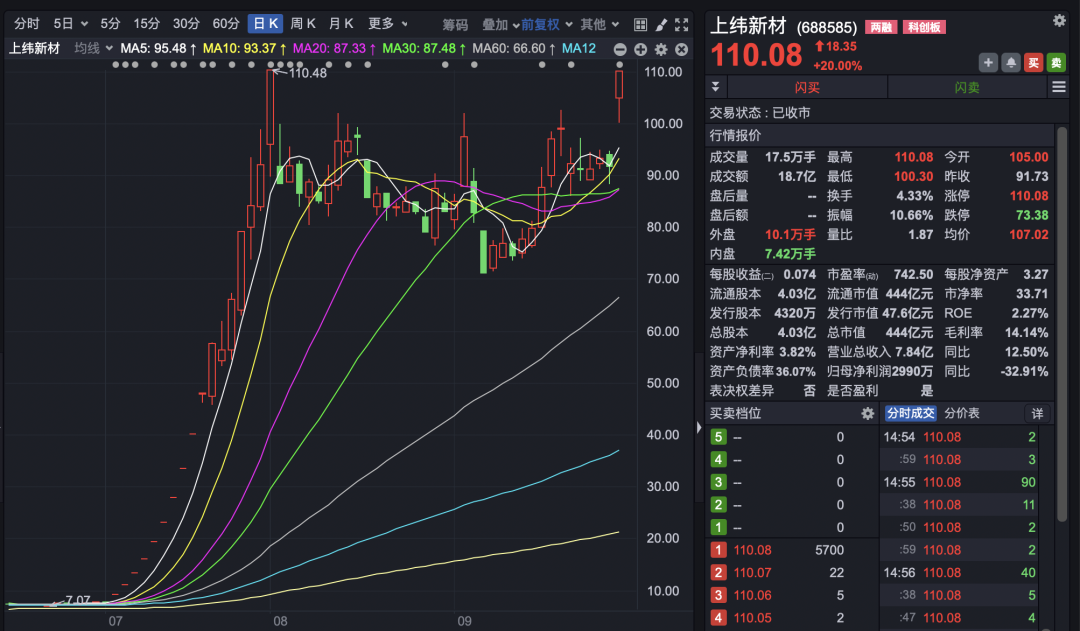The width and height of the screenshot is (1080, 631).
Task: Expand the 更多 period dropdown
Action: tap(386, 24)
